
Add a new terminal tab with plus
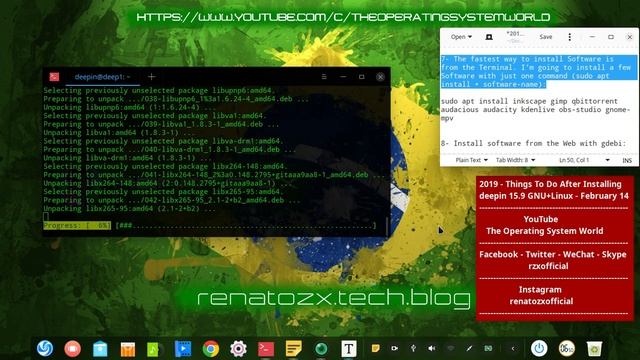151,77
